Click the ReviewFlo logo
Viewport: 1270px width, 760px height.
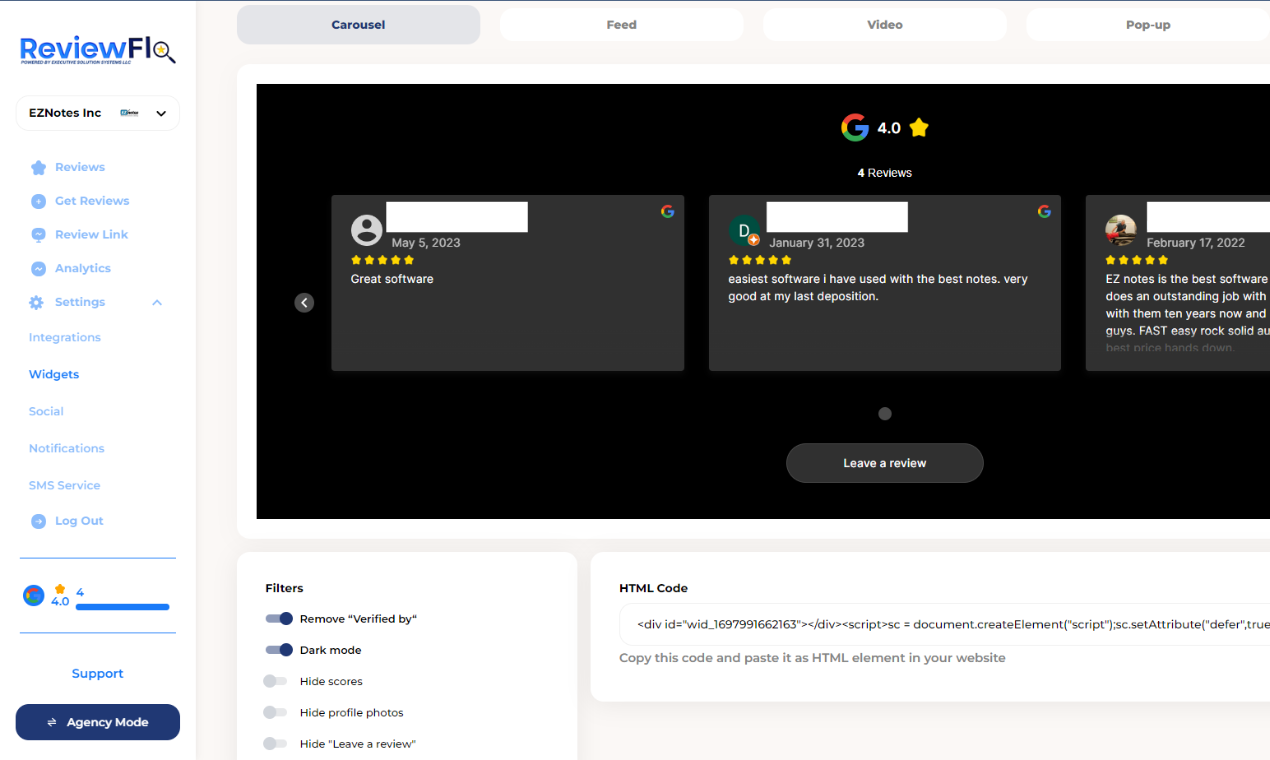point(98,50)
